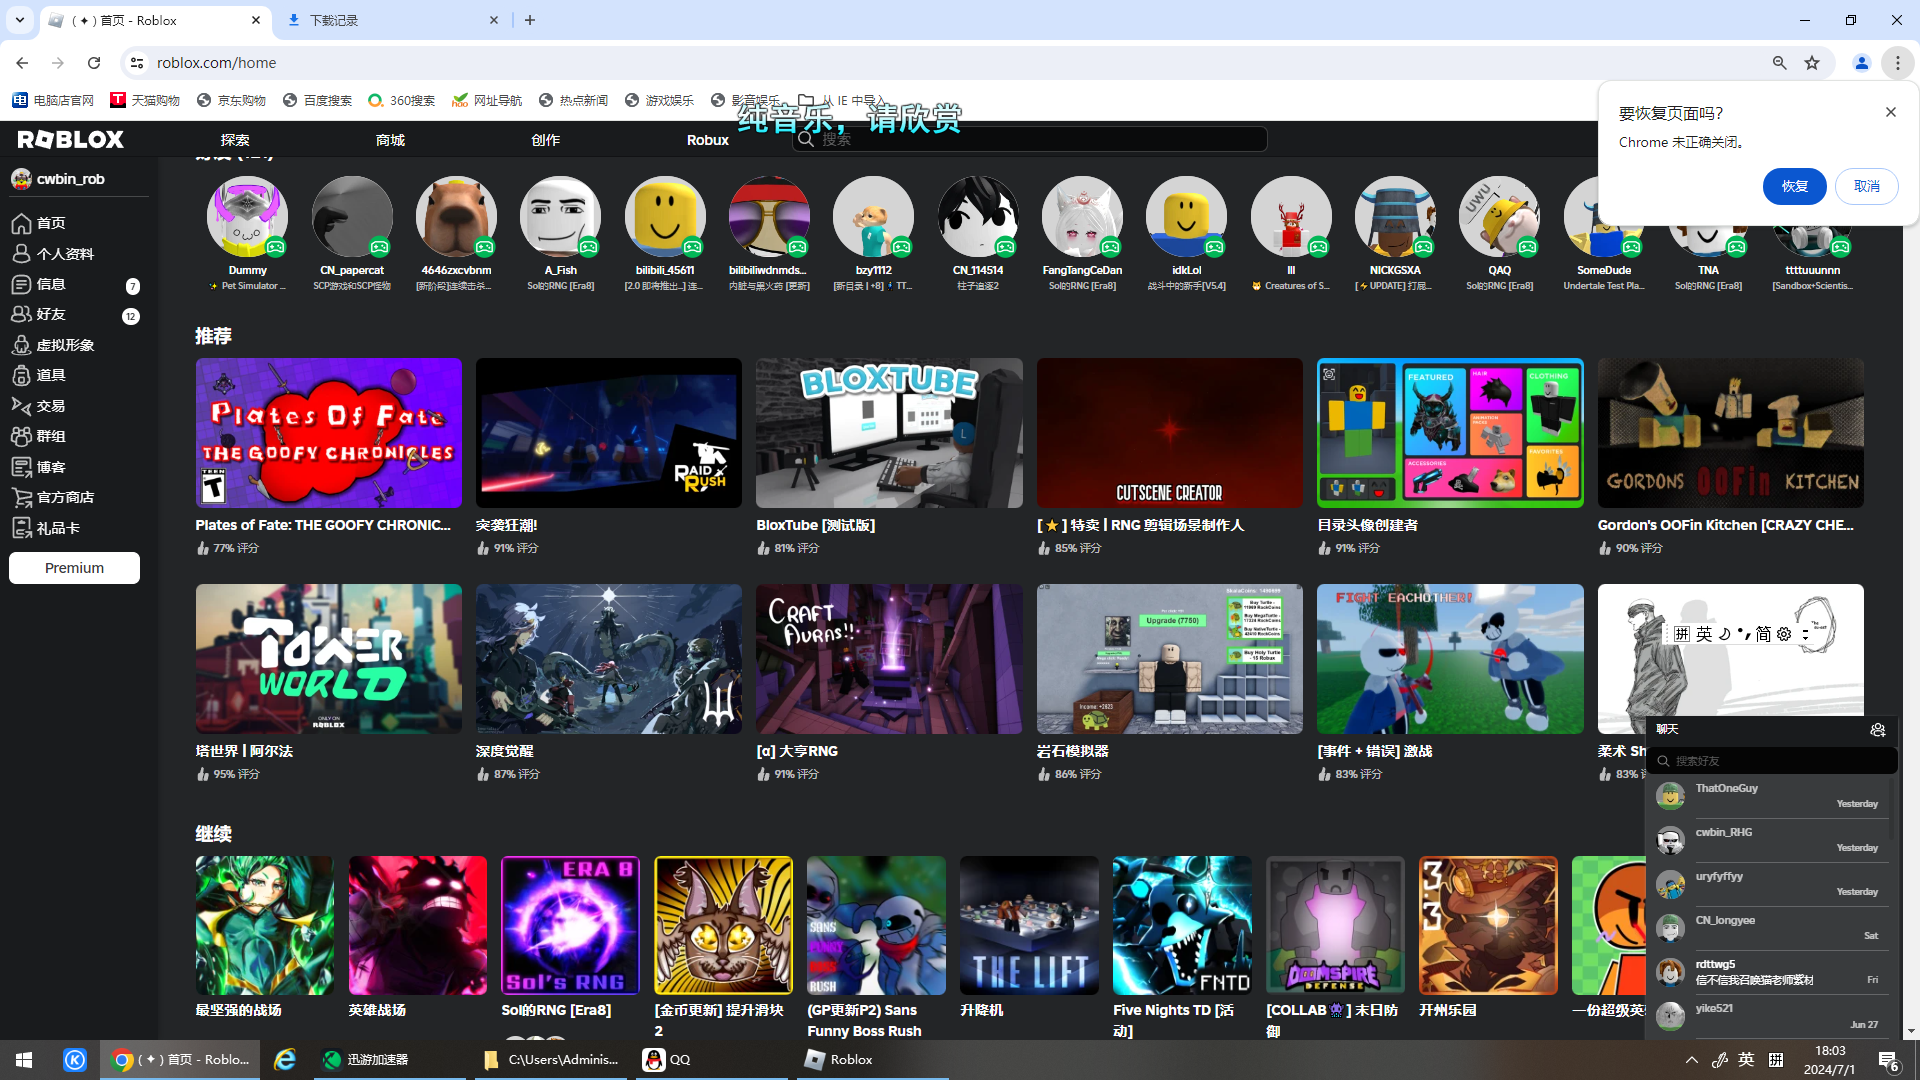Close the restore pages popup
Image resolution: width=1920 pixels, height=1080 pixels.
pos(1891,112)
